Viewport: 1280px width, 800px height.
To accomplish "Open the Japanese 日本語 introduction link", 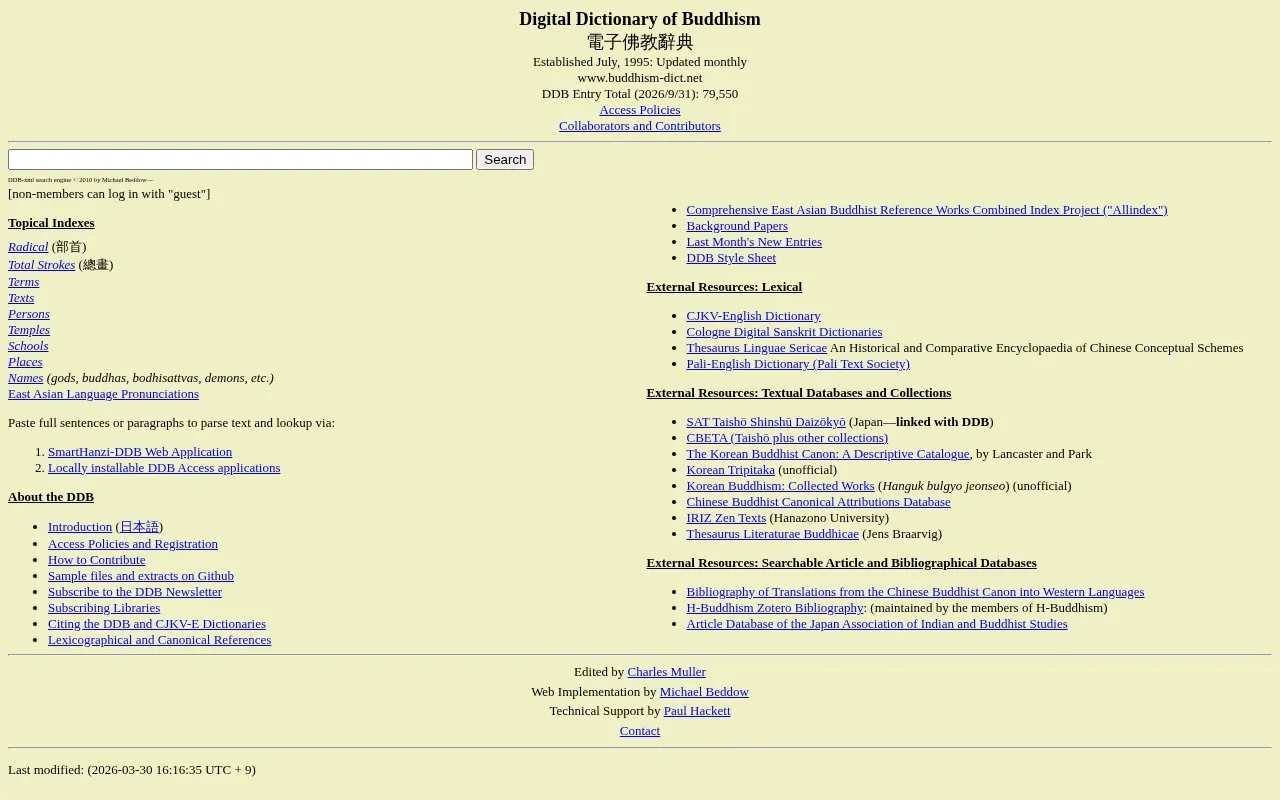I will click(x=139, y=527).
